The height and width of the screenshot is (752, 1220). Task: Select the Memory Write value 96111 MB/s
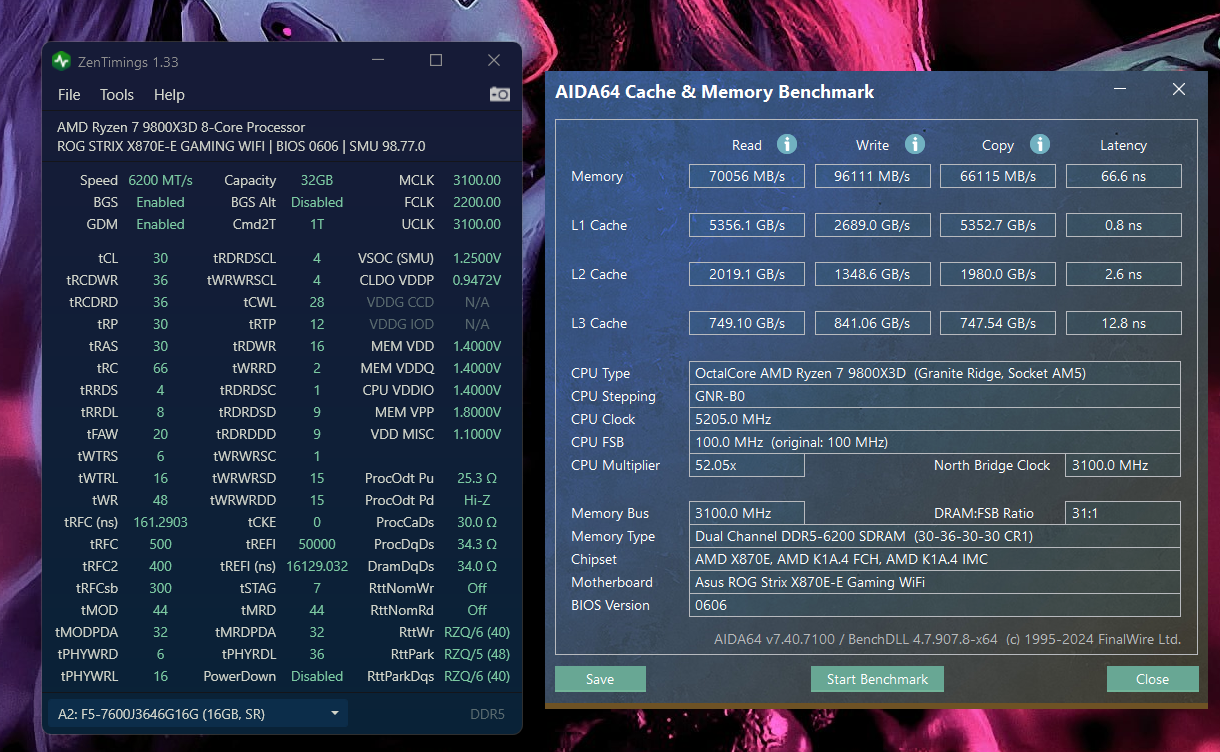[x=872, y=176]
